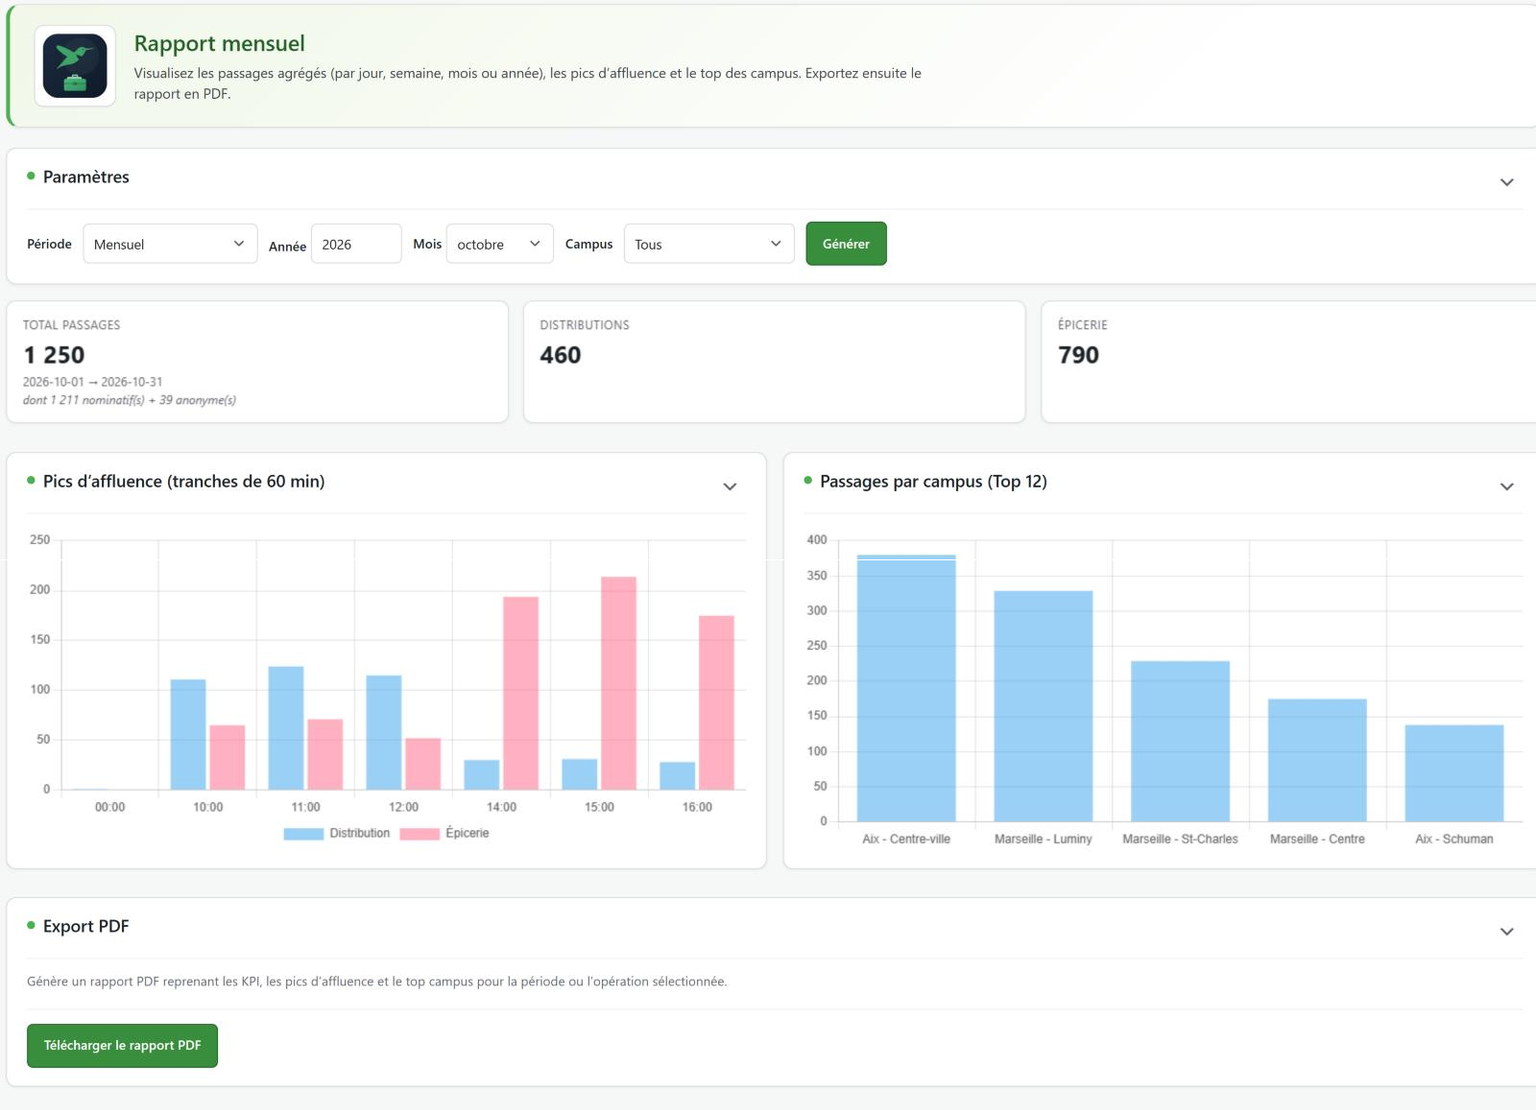Toggle the Épicerie legend pink swatch
This screenshot has width=1536, height=1110.
tap(419, 834)
